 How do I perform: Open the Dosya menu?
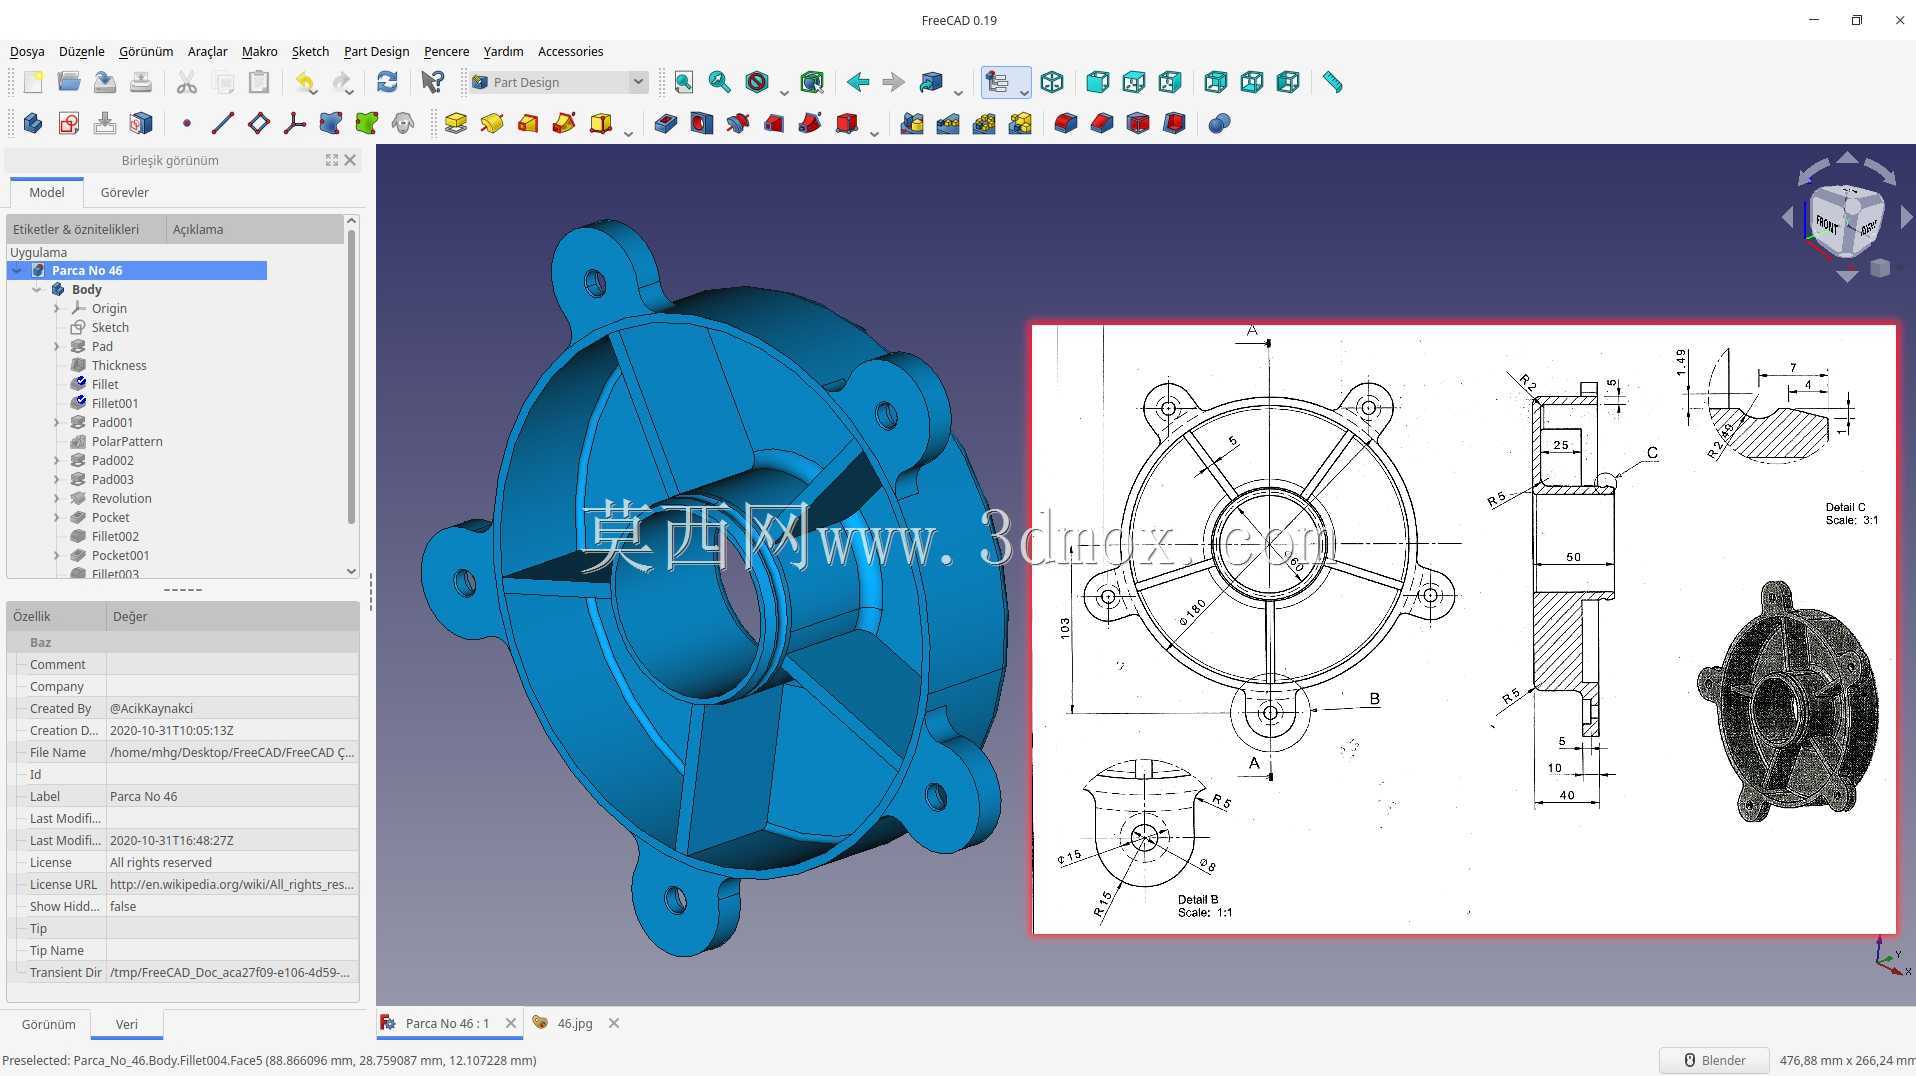27,51
